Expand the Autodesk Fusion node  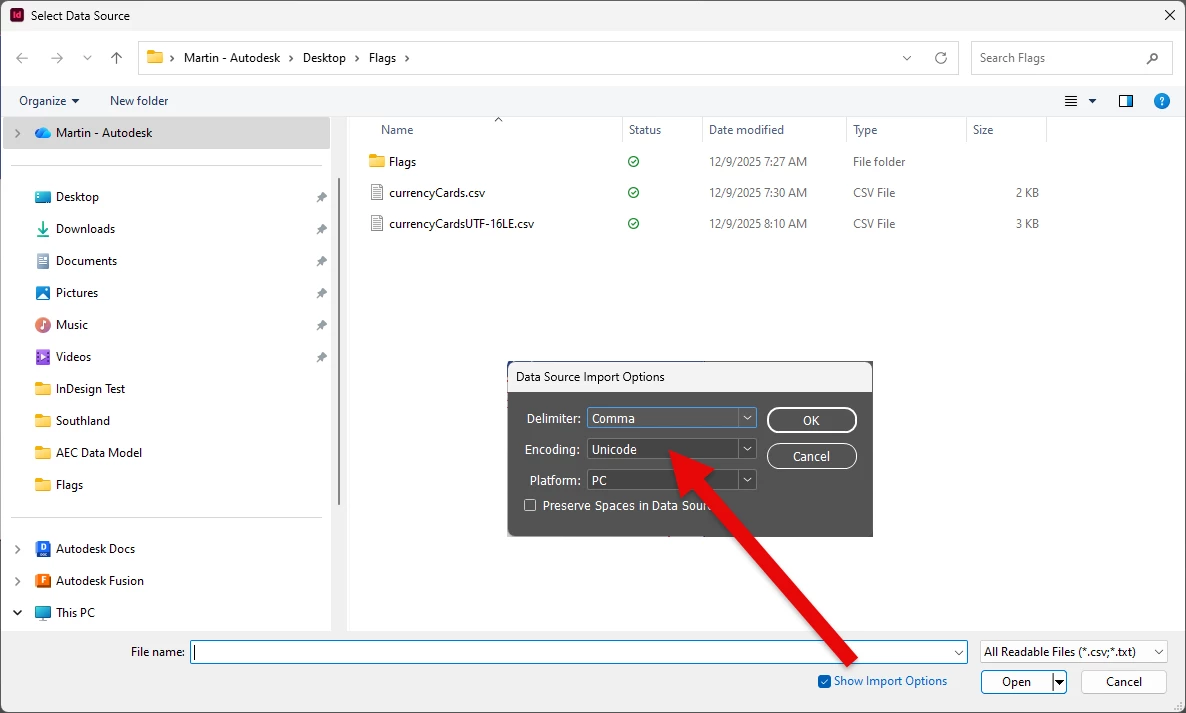point(17,581)
